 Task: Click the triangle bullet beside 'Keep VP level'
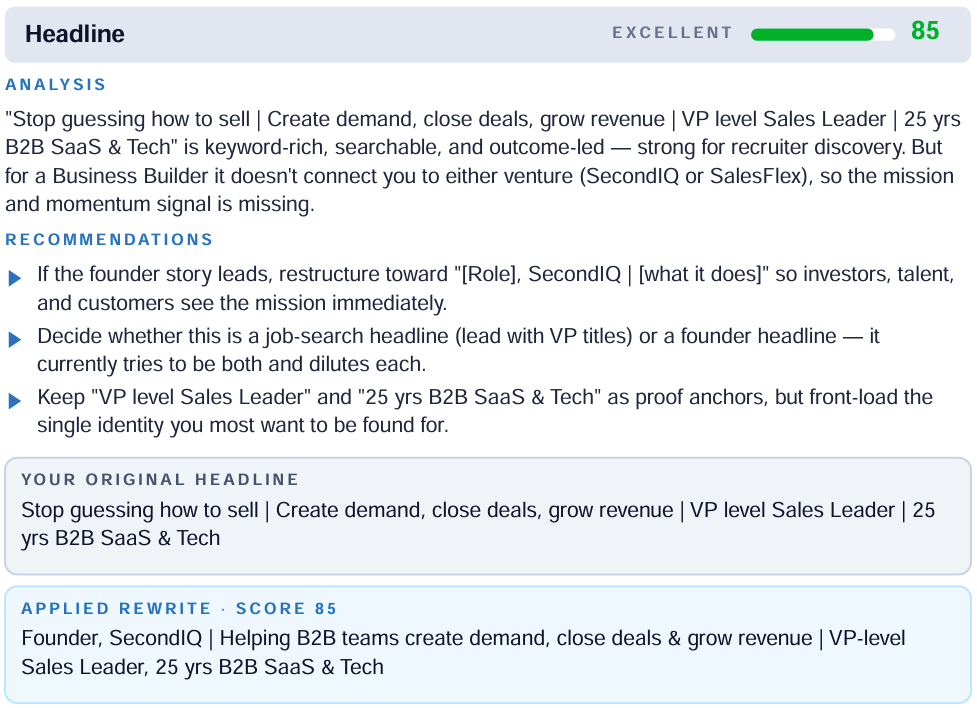[x=14, y=401]
